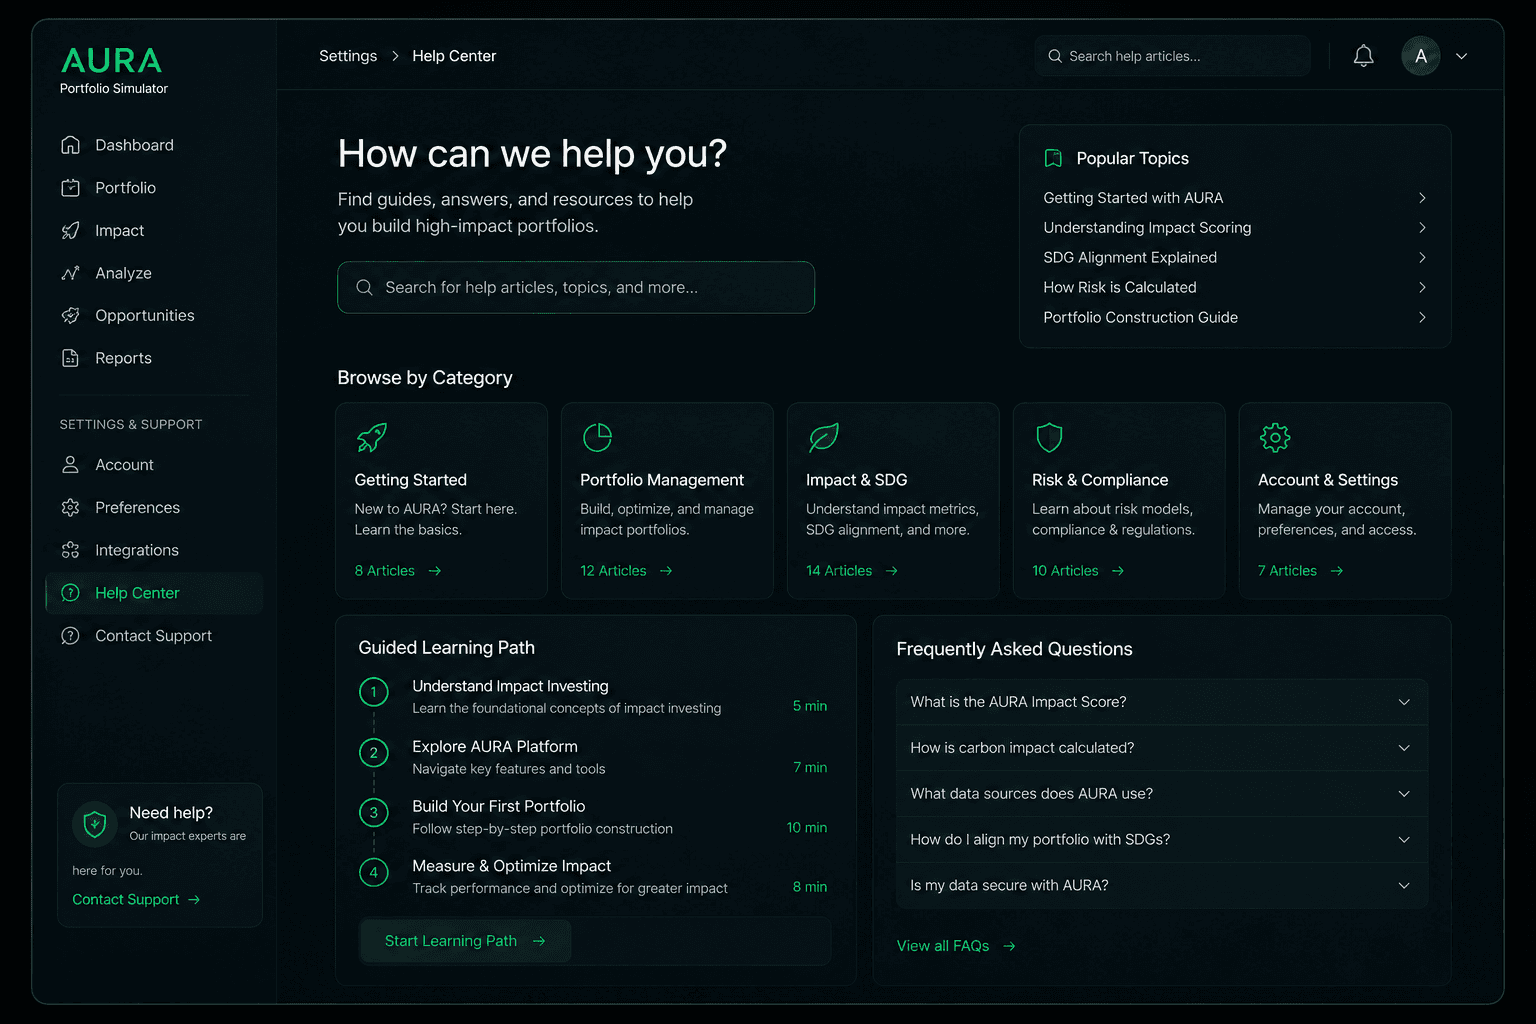Click View all FAQs link
1536x1024 pixels.
(956, 946)
